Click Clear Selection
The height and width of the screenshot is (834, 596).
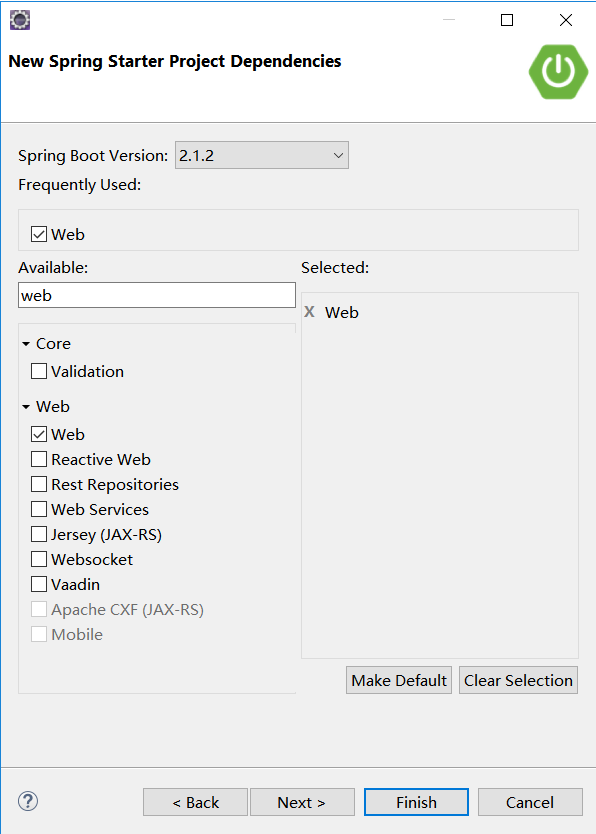(x=518, y=680)
